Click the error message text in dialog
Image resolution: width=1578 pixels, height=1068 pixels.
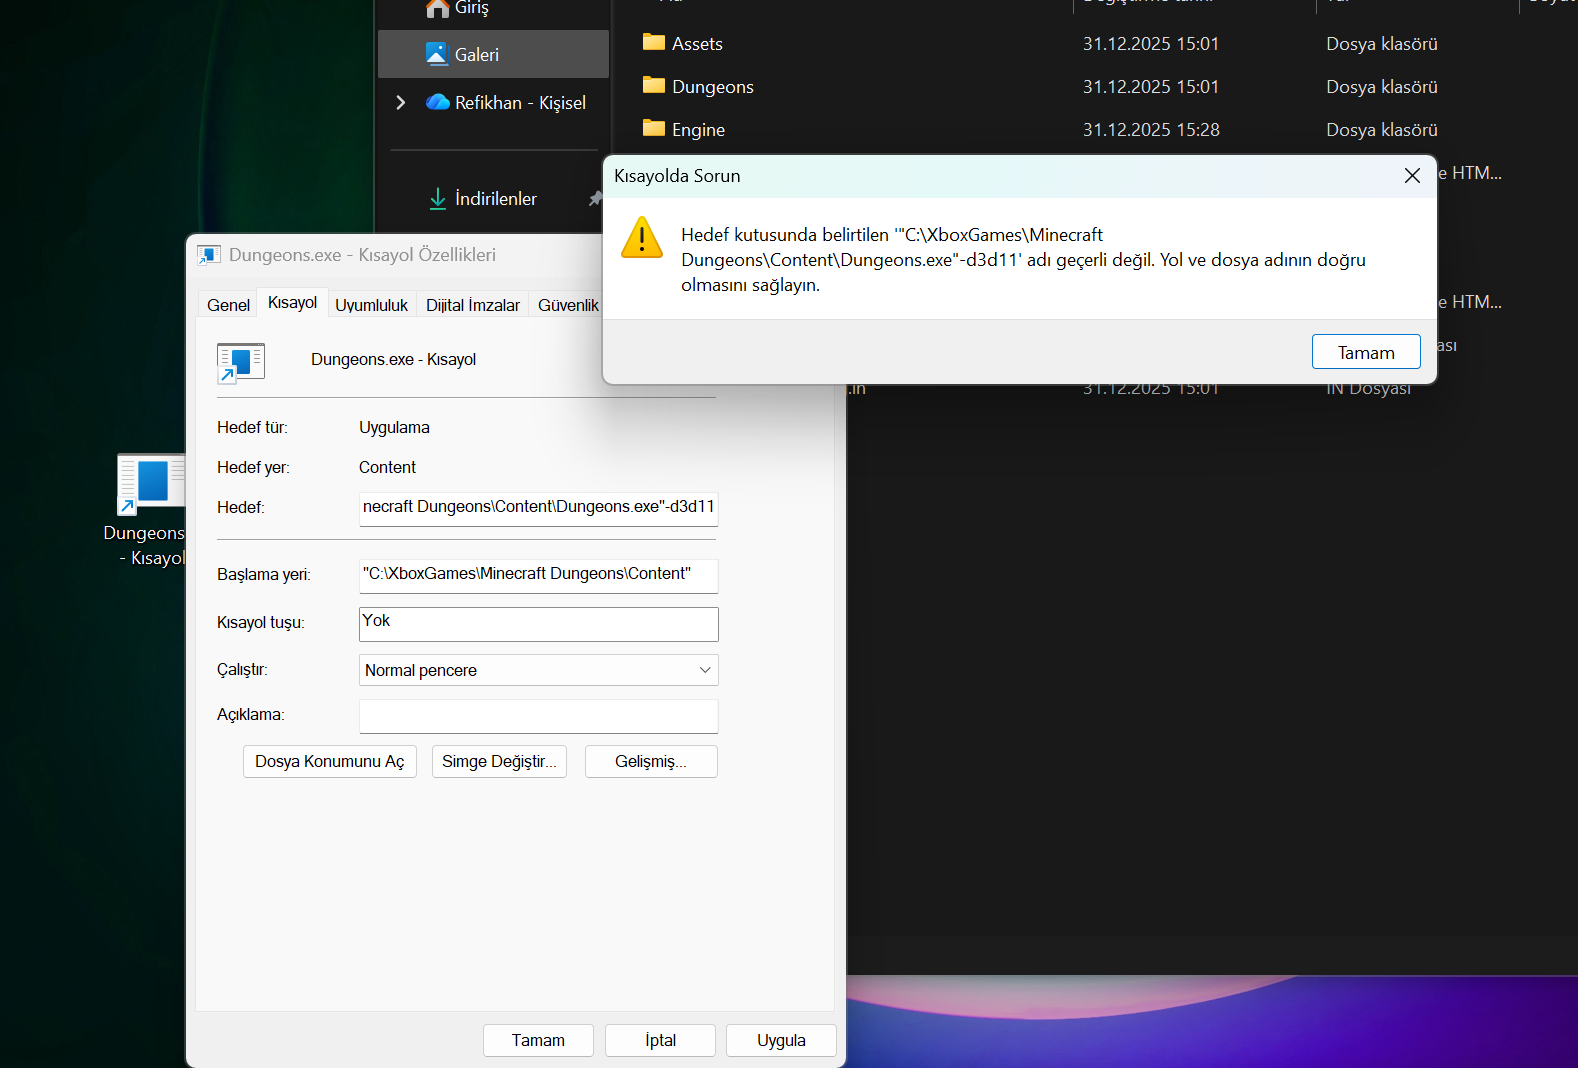(x=1023, y=260)
